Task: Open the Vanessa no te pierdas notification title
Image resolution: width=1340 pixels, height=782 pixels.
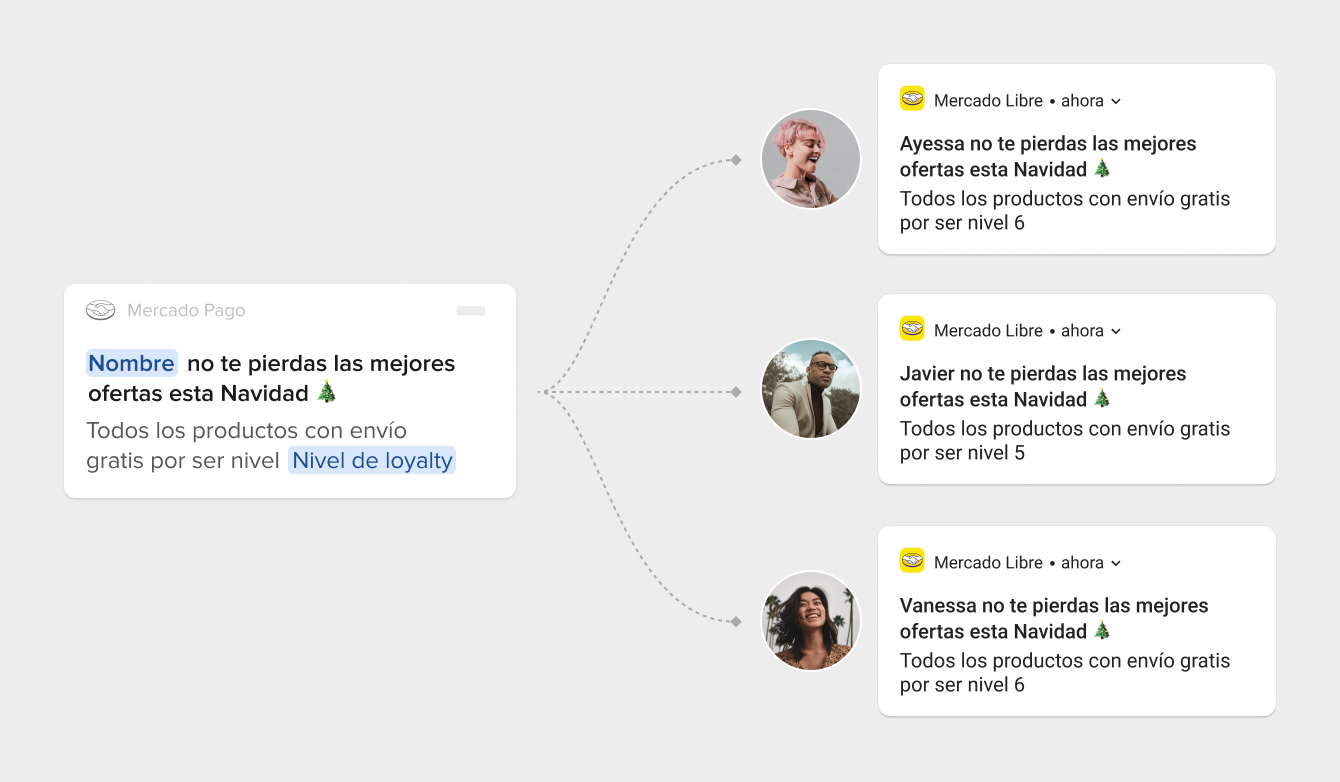Action: (1054, 618)
